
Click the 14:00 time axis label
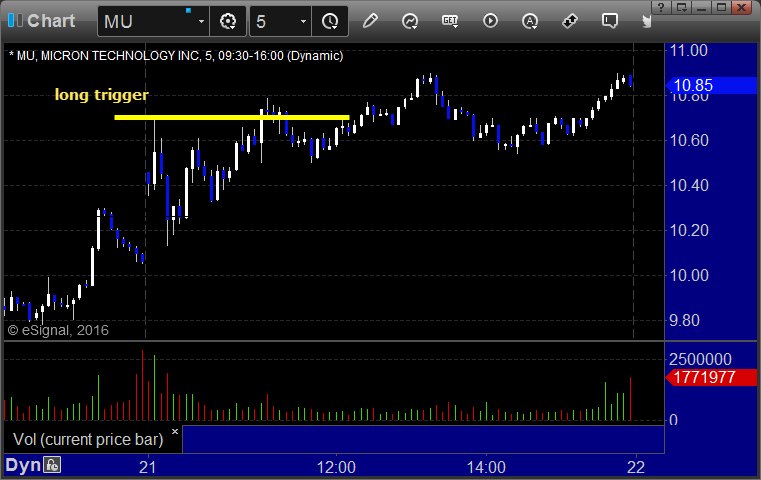[x=486, y=467]
